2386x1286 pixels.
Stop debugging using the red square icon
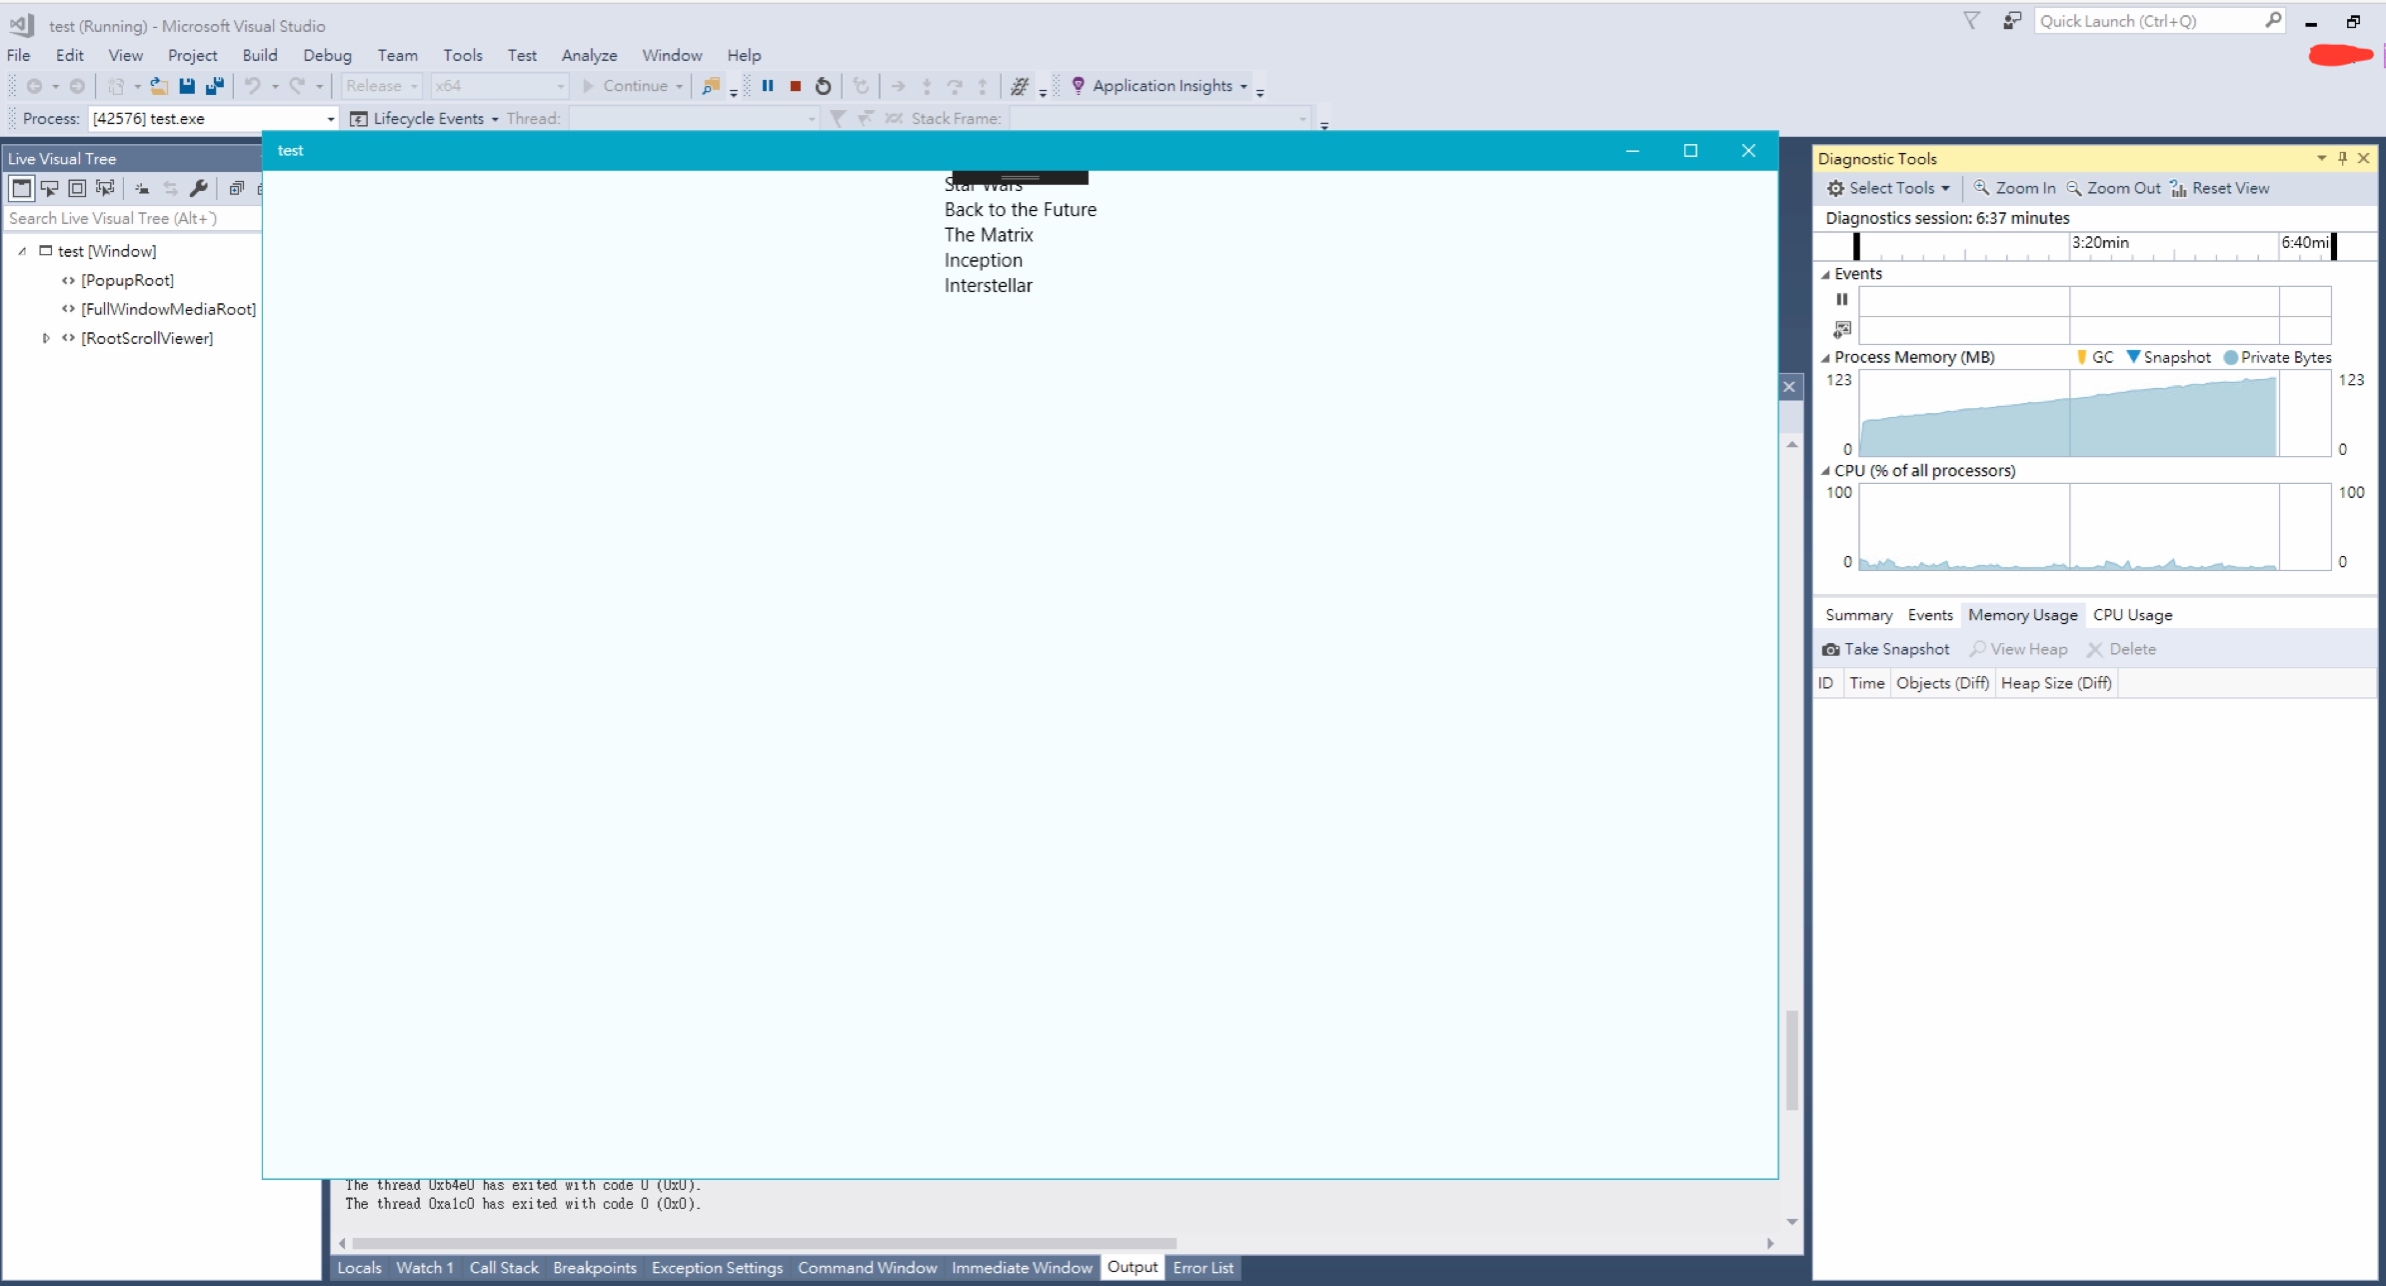tap(795, 86)
